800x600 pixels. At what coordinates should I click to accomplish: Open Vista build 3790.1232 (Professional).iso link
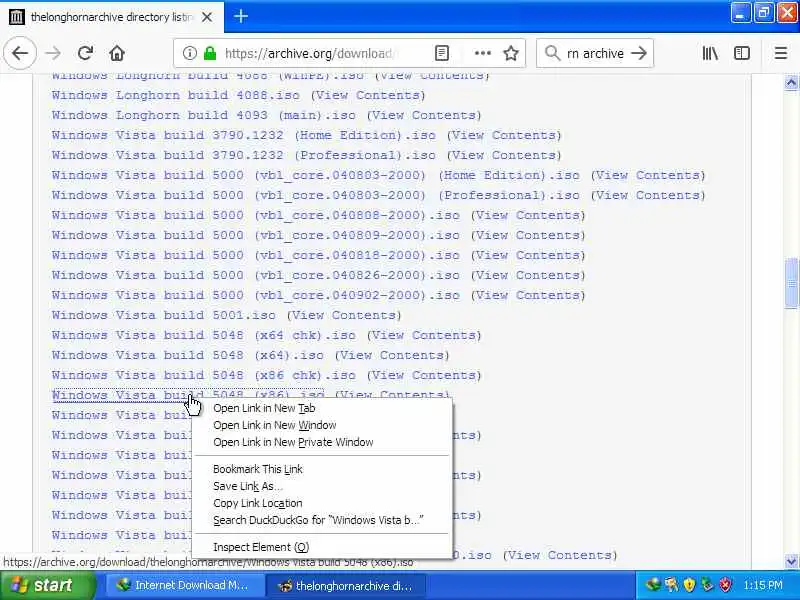243,155
